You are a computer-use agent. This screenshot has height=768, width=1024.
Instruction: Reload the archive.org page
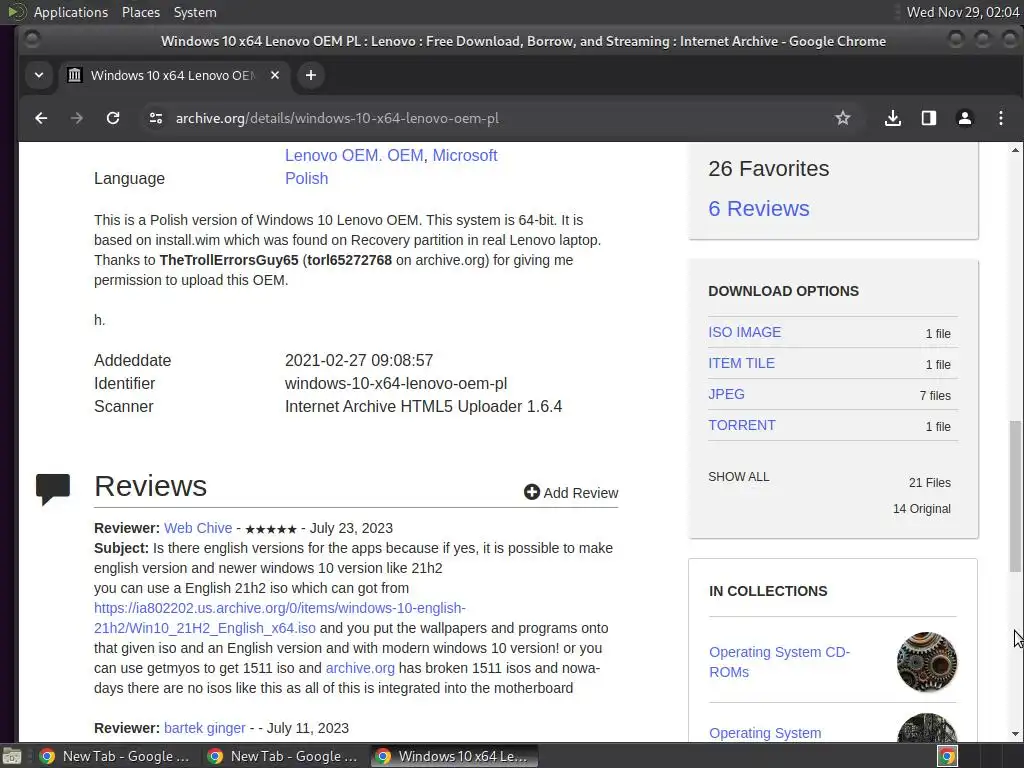point(113,118)
